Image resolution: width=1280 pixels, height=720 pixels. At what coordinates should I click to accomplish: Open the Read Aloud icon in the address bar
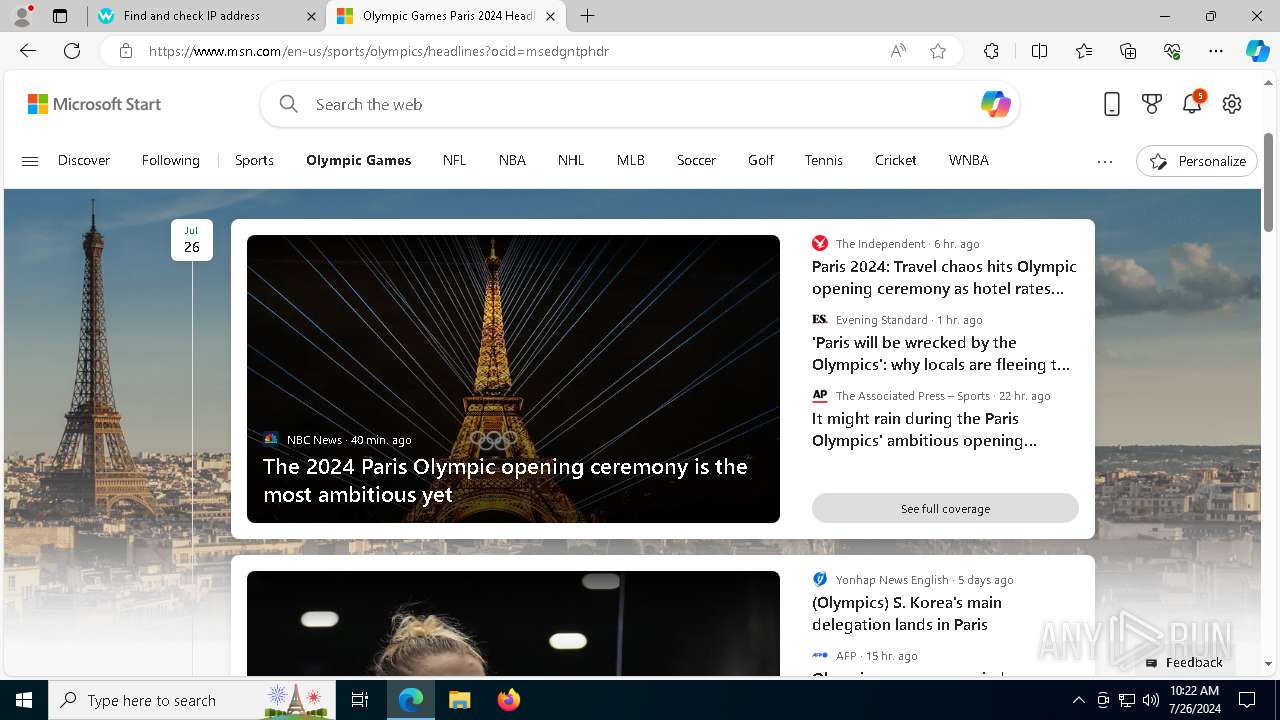[898, 51]
